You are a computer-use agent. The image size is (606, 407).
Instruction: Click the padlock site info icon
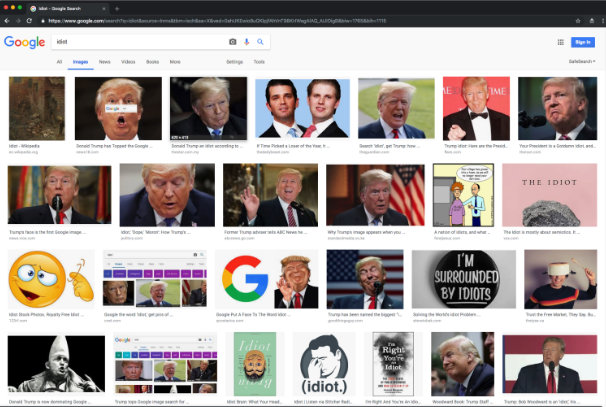pyautogui.click(x=43, y=21)
